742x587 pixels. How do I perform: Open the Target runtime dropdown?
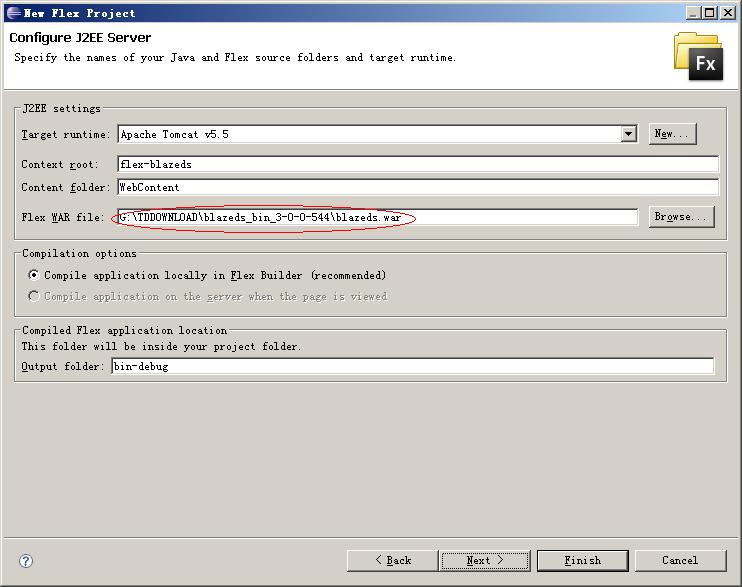[628, 134]
